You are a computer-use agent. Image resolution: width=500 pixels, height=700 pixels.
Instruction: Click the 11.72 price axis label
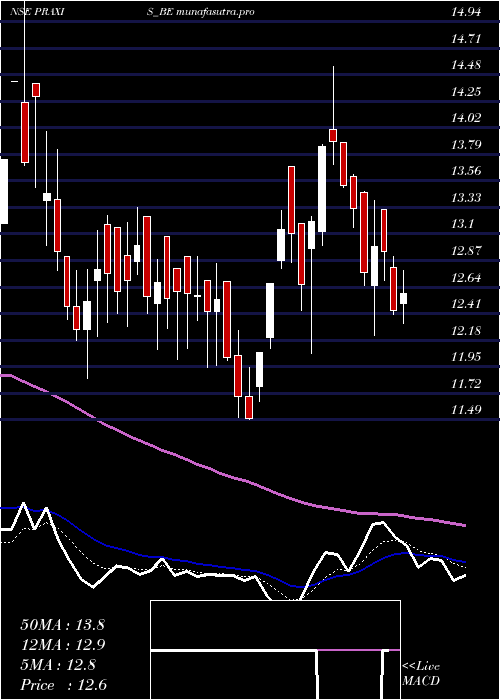(466, 383)
